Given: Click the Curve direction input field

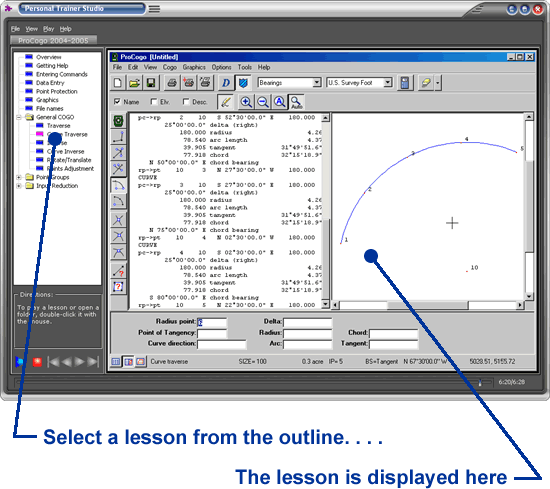Looking at the screenshot, I should pos(221,344).
